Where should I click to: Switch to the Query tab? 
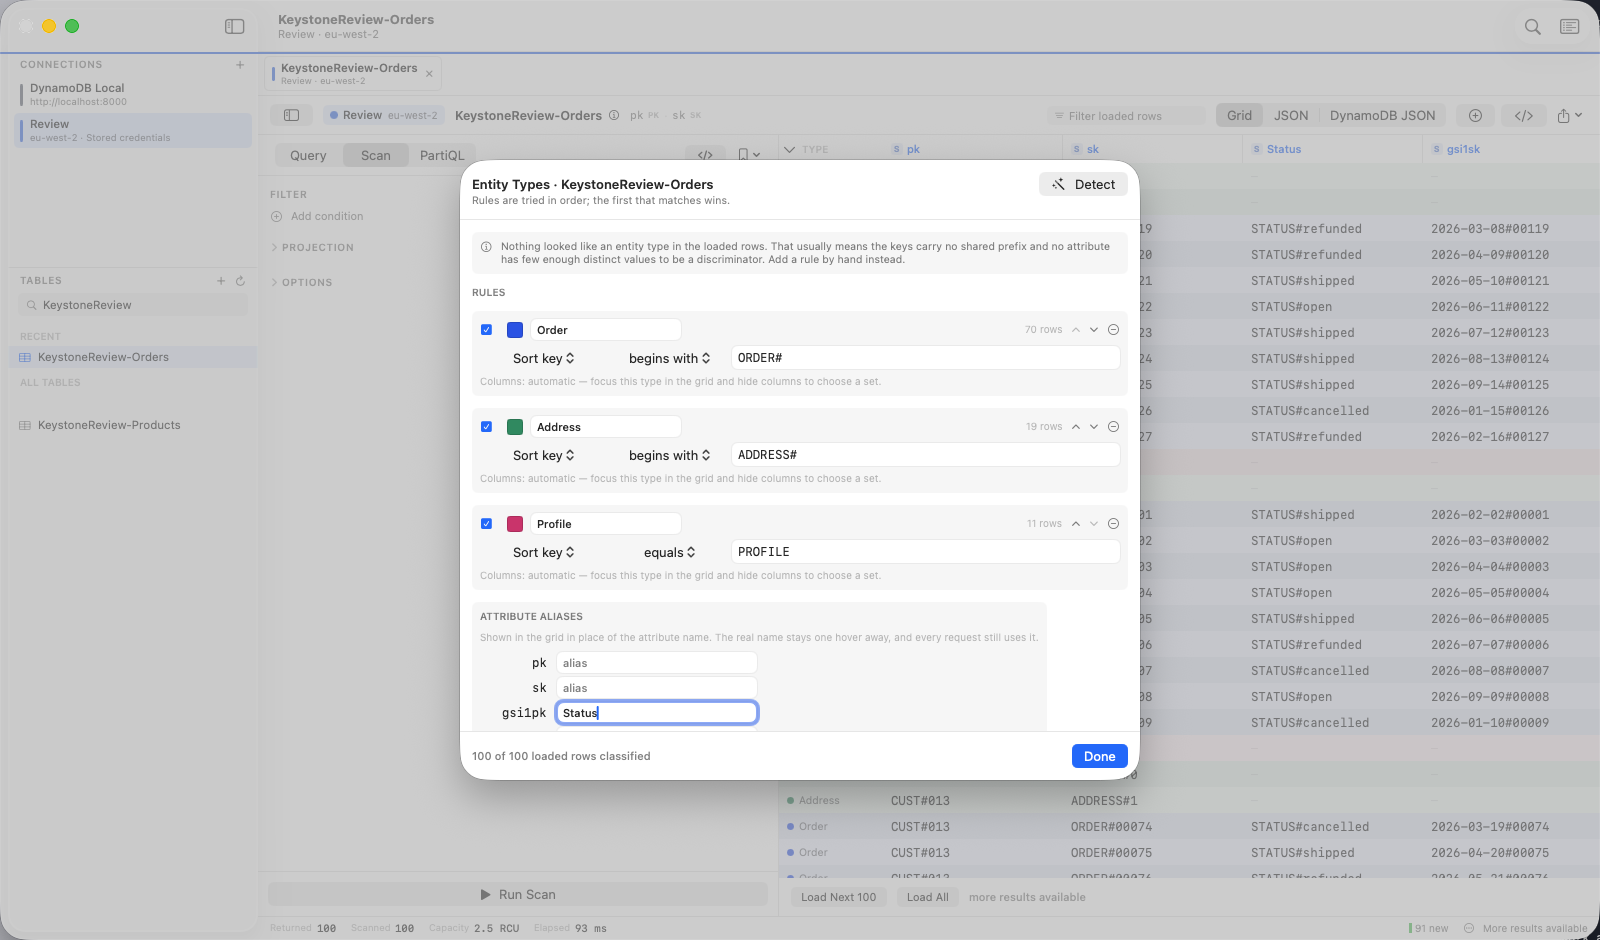(x=308, y=155)
